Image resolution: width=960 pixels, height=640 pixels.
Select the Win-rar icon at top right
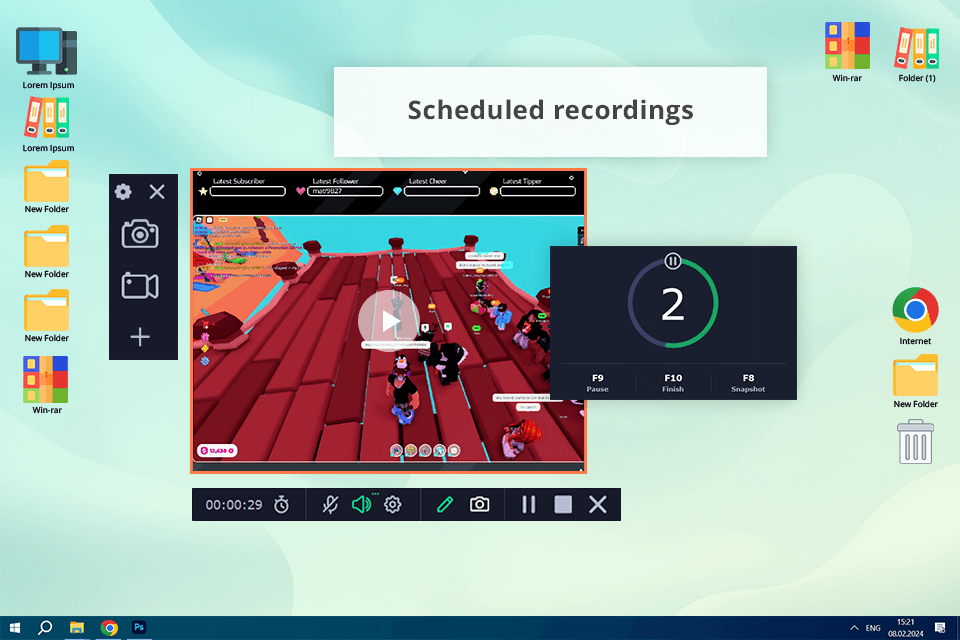pos(847,52)
